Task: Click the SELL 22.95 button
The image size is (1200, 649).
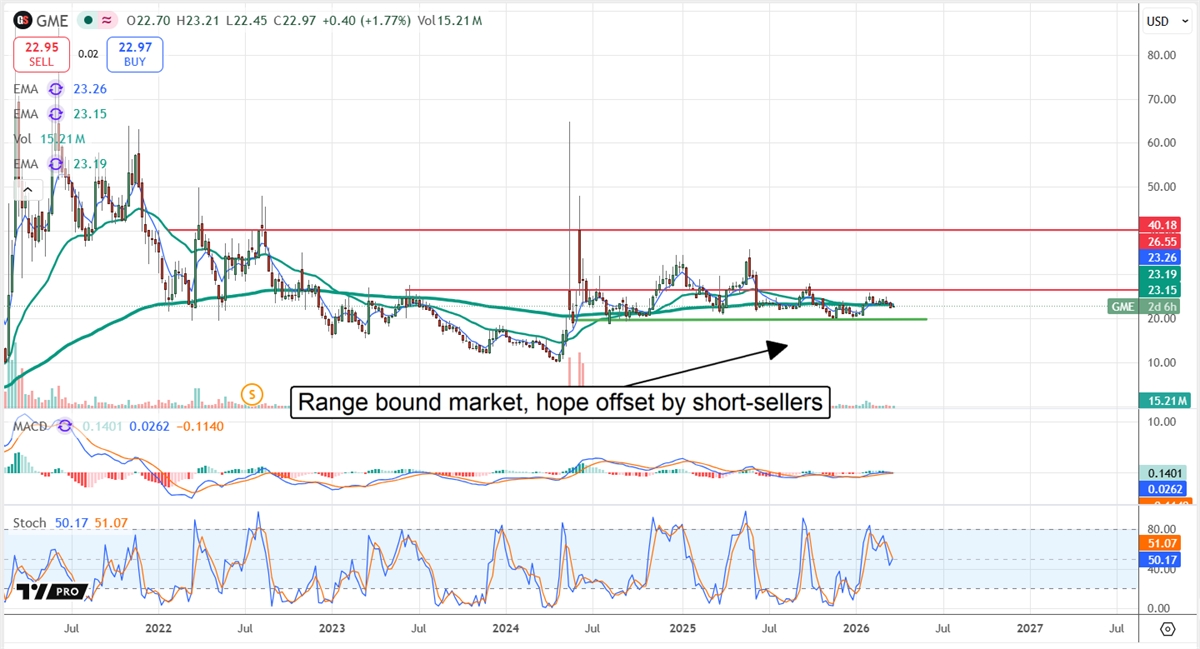Action: 41,53
